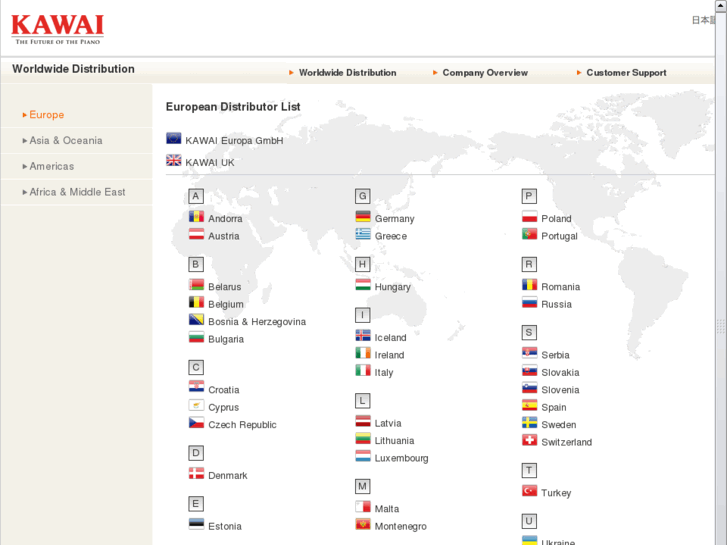
Task: Click the Sweden flag icon
Action: click(529, 423)
